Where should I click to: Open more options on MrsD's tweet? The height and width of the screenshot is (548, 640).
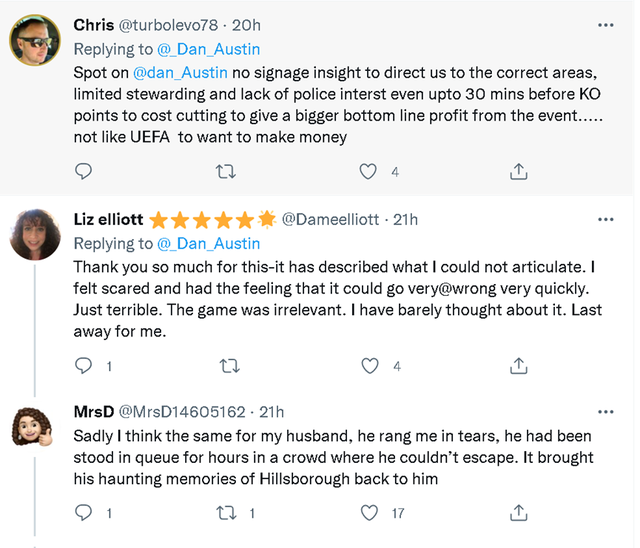point(605,411)
